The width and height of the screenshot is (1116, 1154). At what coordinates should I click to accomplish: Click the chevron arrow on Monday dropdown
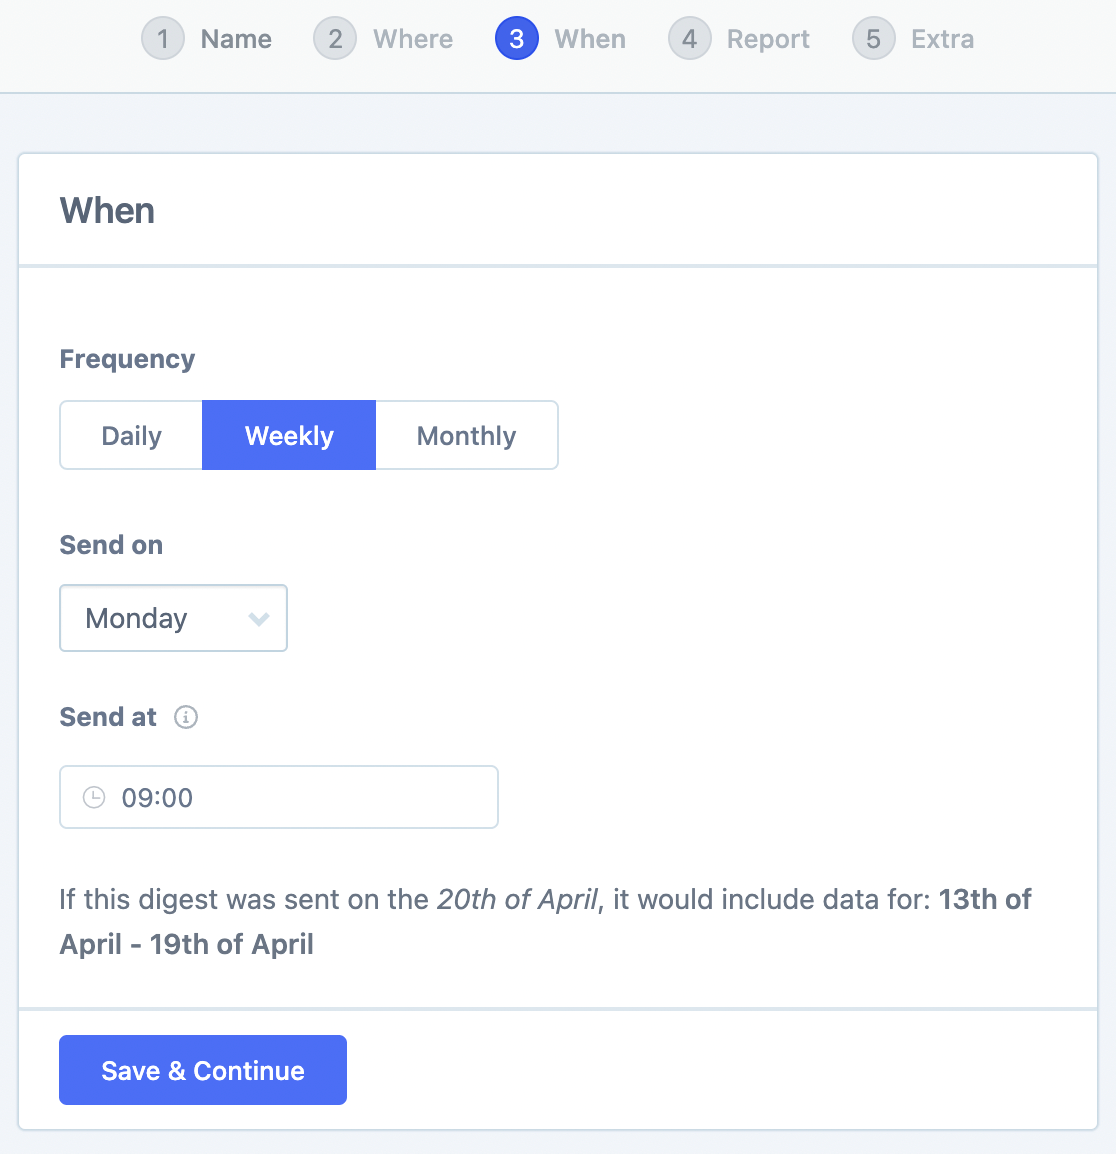tap(259, 619)
